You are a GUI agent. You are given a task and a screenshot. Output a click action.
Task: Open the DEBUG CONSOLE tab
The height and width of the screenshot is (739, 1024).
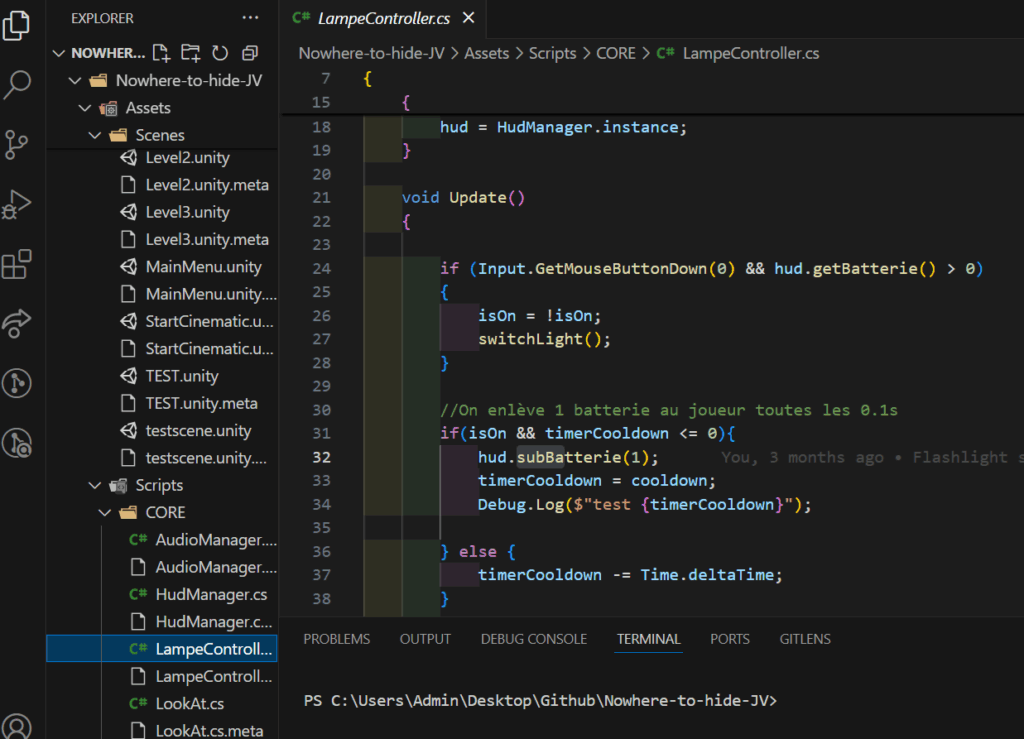pyautogui.click(x=533, y=639)
